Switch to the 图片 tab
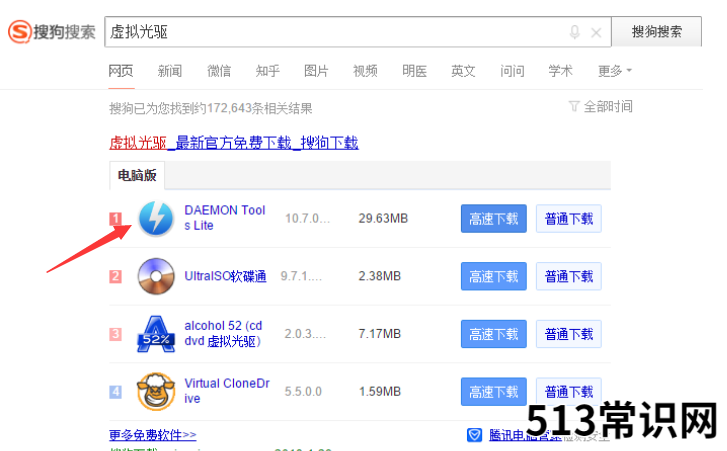Image resolution: width=727 pixels, height=451 pixels. click(x=316, y=71)
